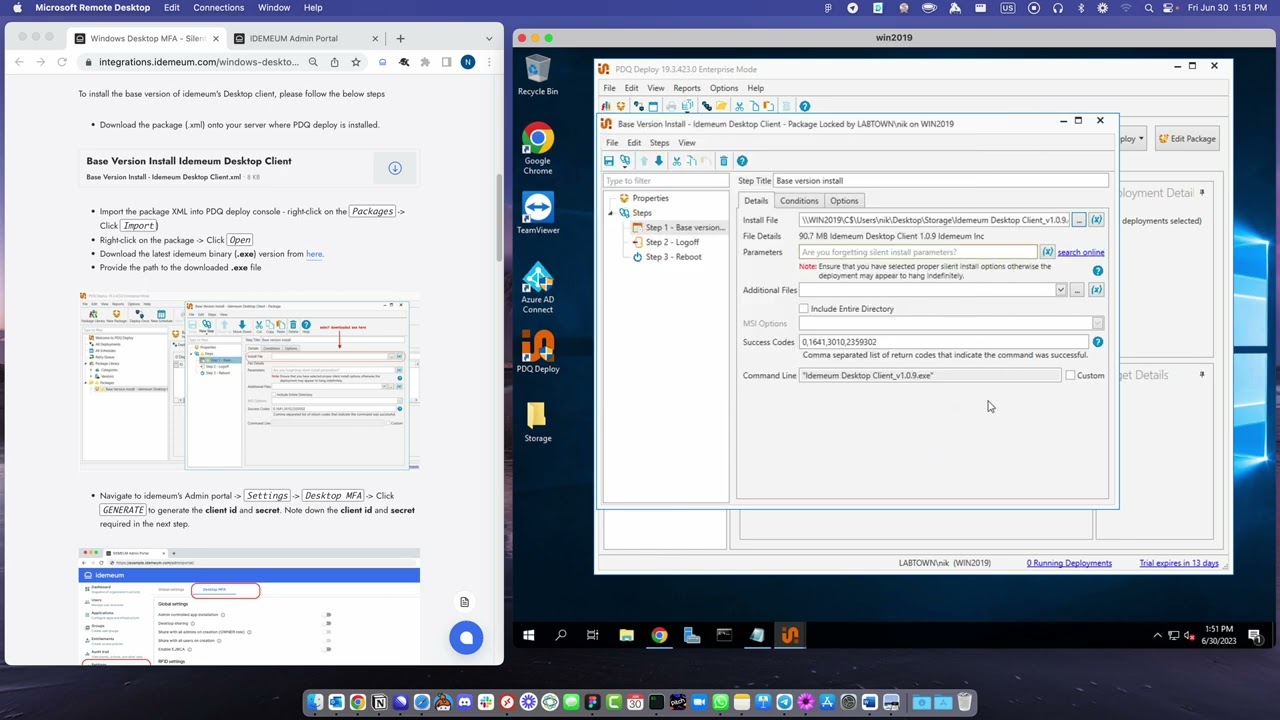The height and width of the screenshot is (720, 1280).
Task: Open the New Step dropdown icon
Action: 625,161
